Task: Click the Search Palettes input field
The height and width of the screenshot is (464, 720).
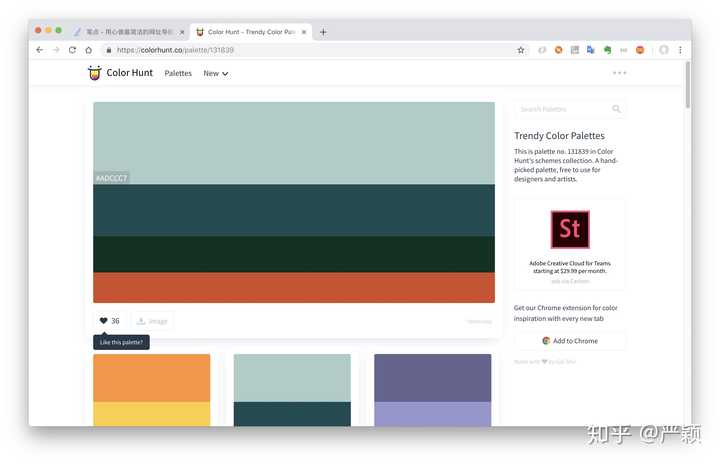Action: tap(562, 109)
